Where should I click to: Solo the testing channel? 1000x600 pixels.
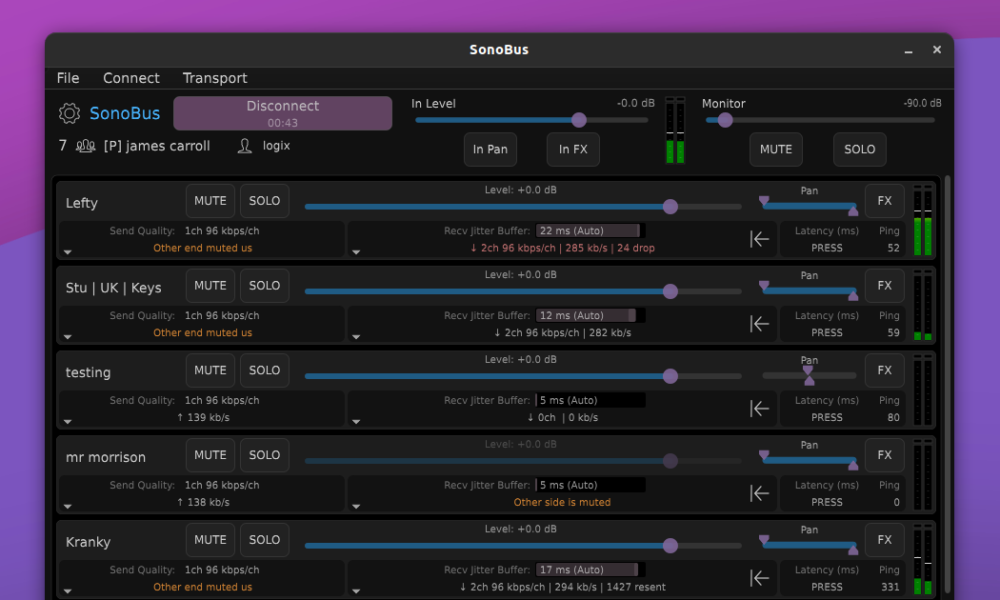(x=265, y=370)
